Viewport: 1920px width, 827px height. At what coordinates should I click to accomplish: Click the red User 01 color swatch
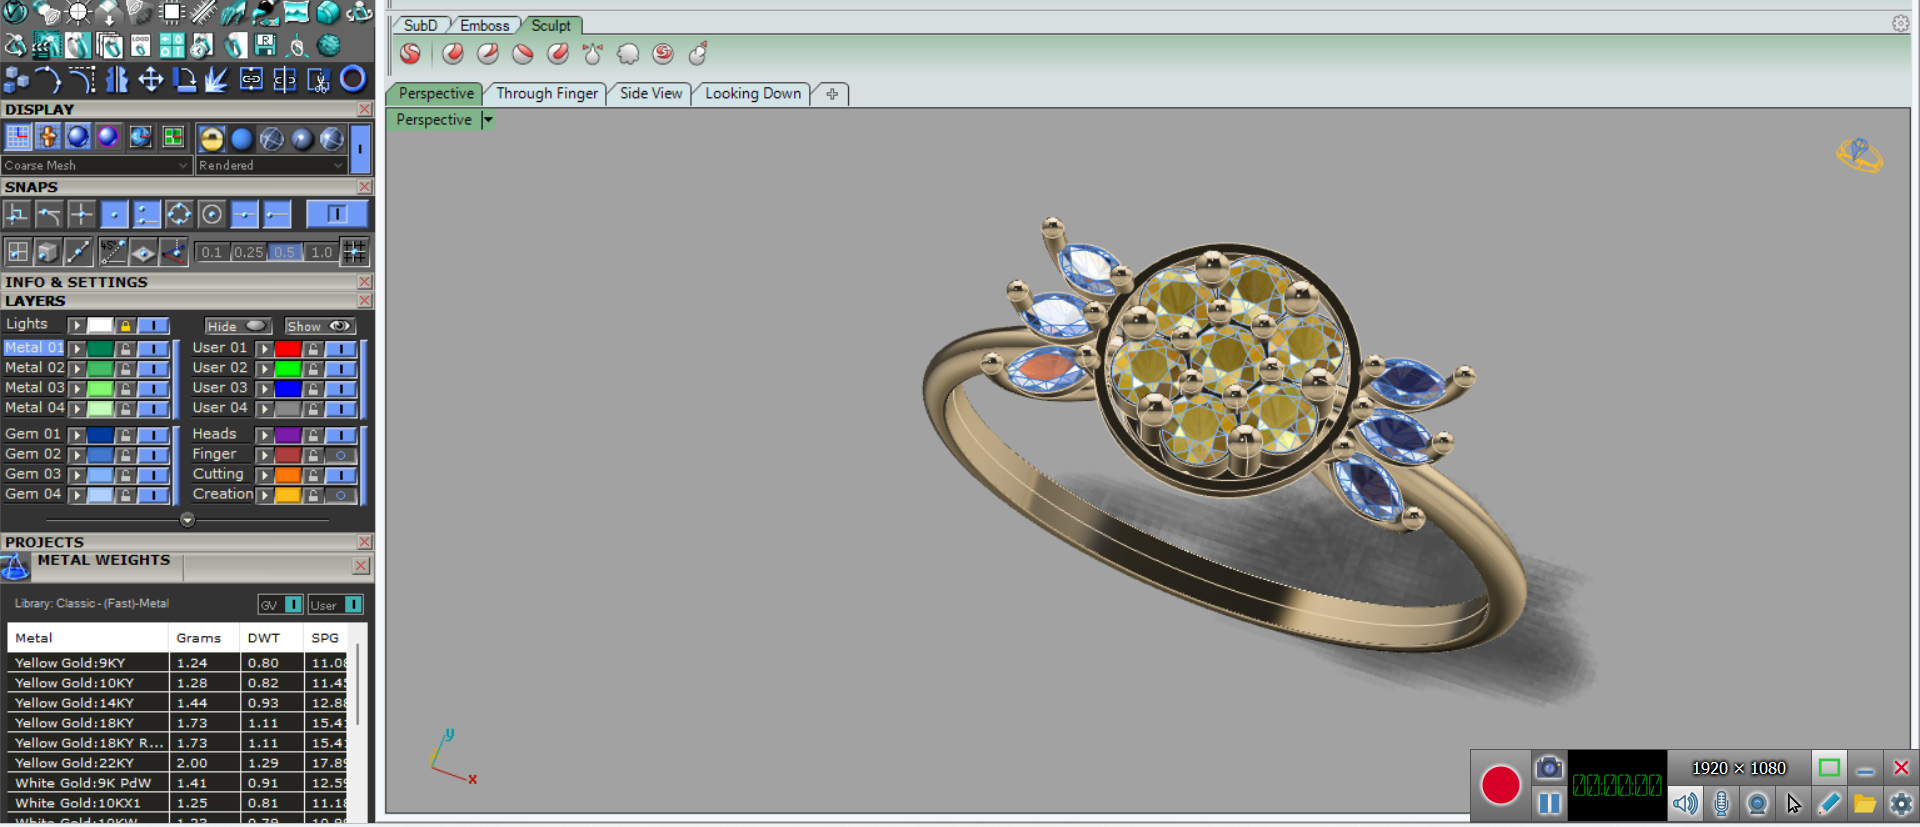[288, 349]
